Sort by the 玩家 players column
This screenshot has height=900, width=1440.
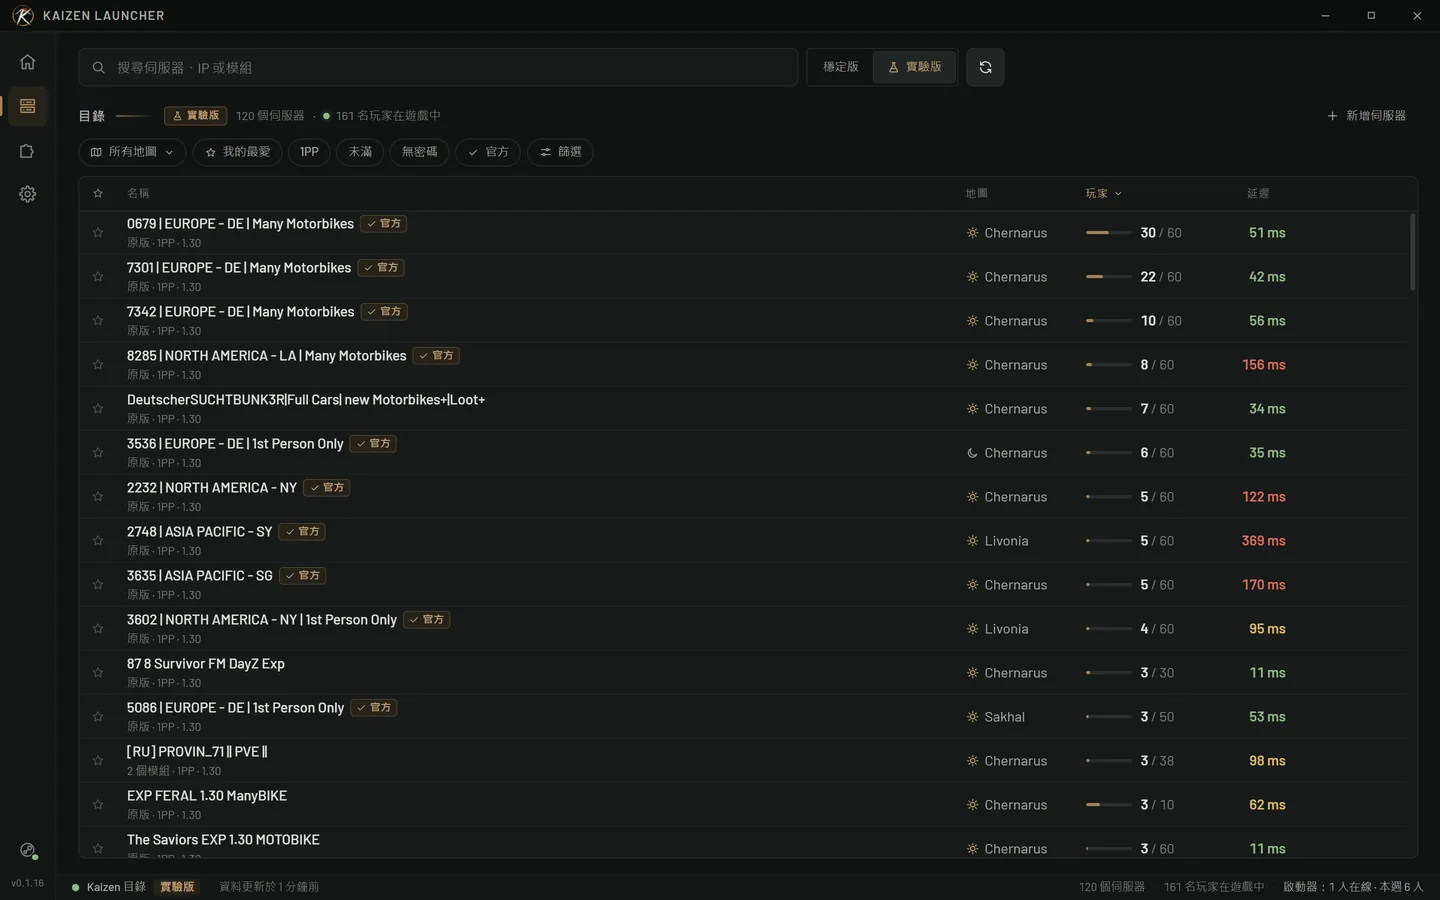point(1104,194)
